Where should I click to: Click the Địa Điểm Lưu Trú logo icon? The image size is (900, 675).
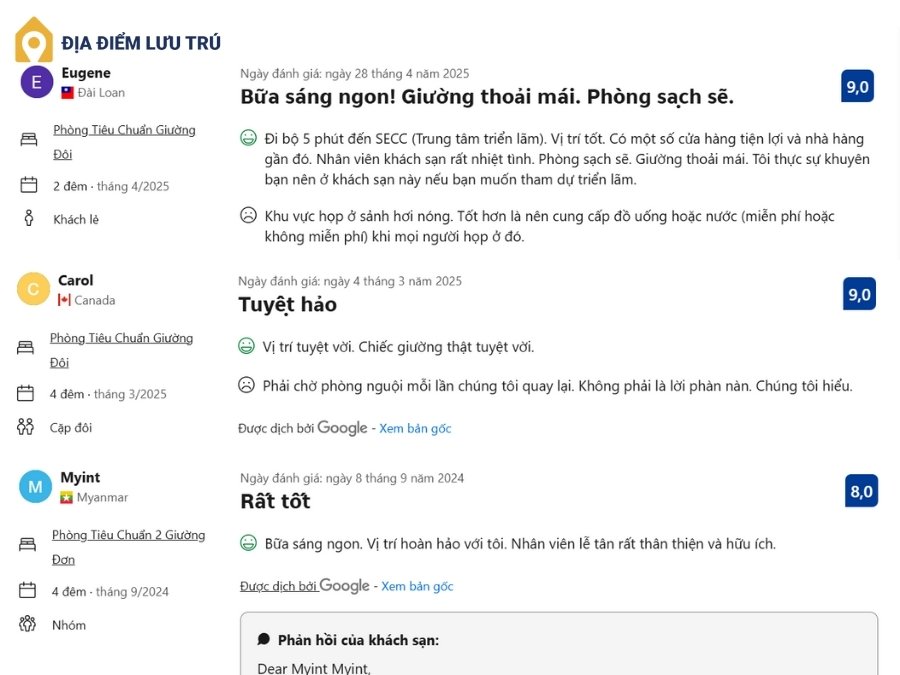(34, 41)
